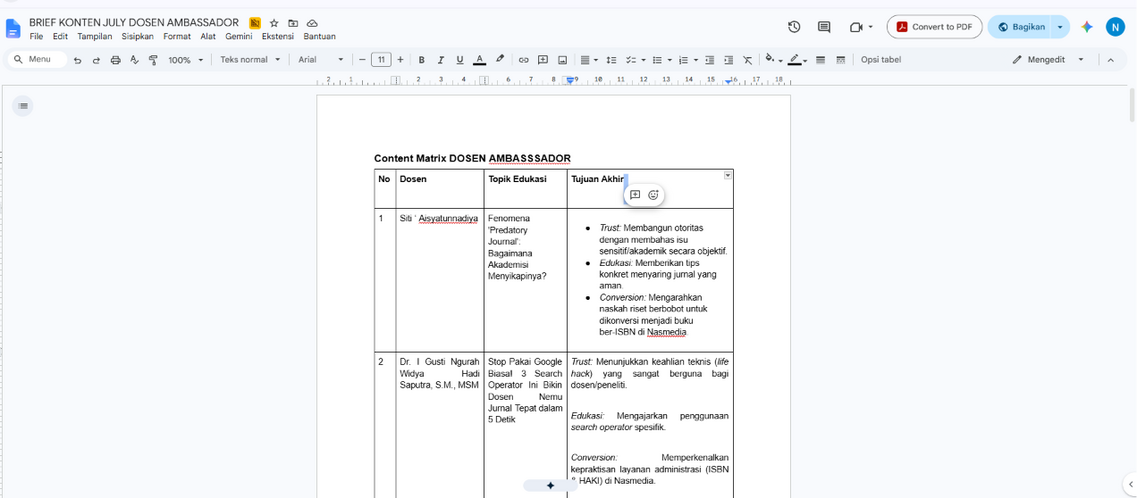
Task: Open the File menu
Action: 36,36
